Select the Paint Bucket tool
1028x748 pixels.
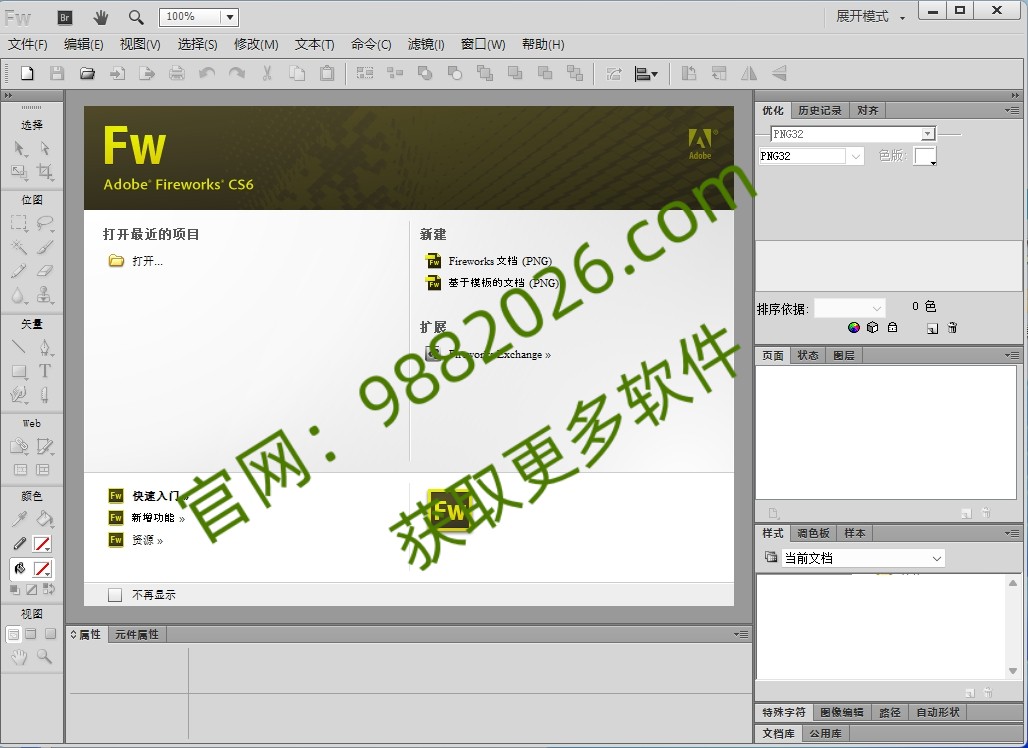tap(45, 519)
